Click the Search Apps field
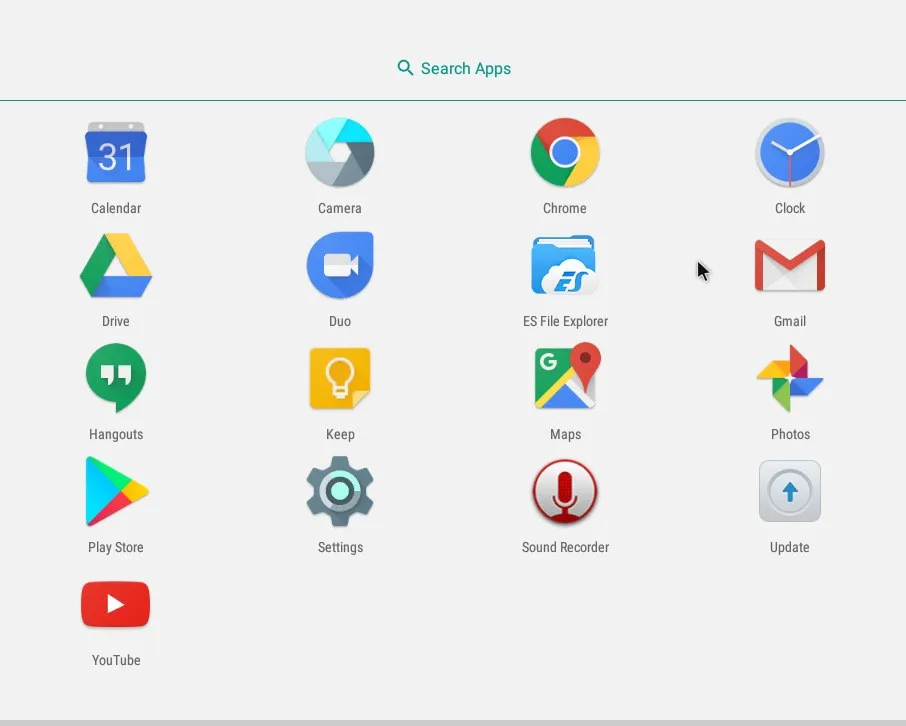The height and width of the screenshot is (726, 906). coord(453,68)
